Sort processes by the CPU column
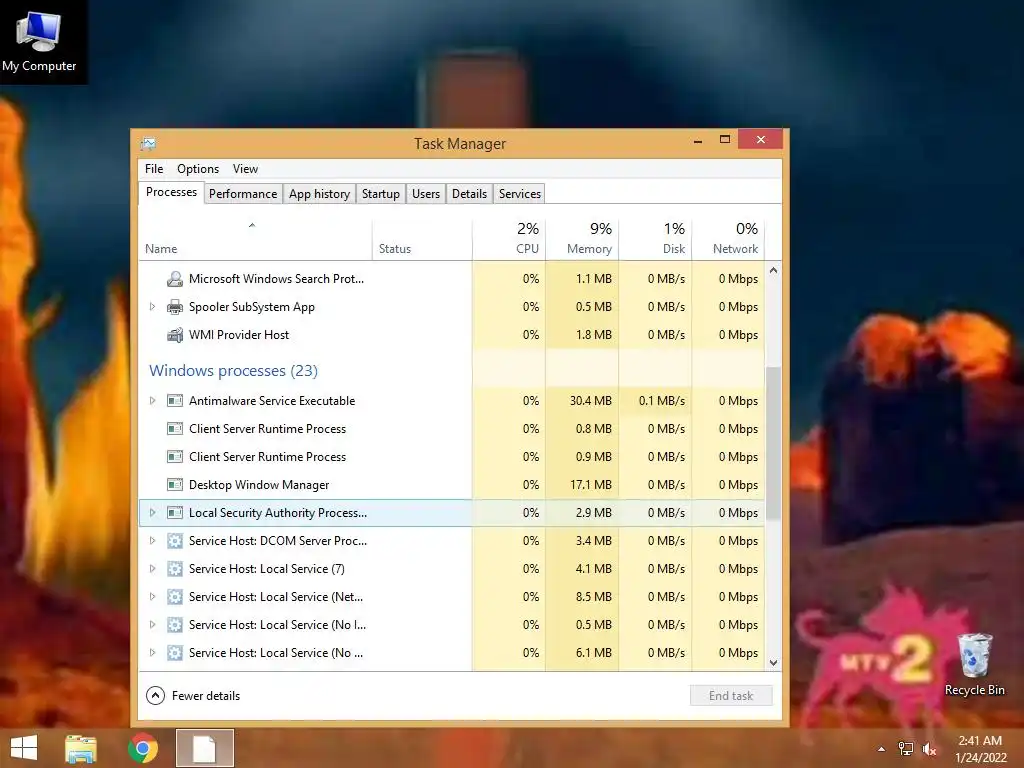This screenshot has height=768, width=1024. tap(509, 238)
